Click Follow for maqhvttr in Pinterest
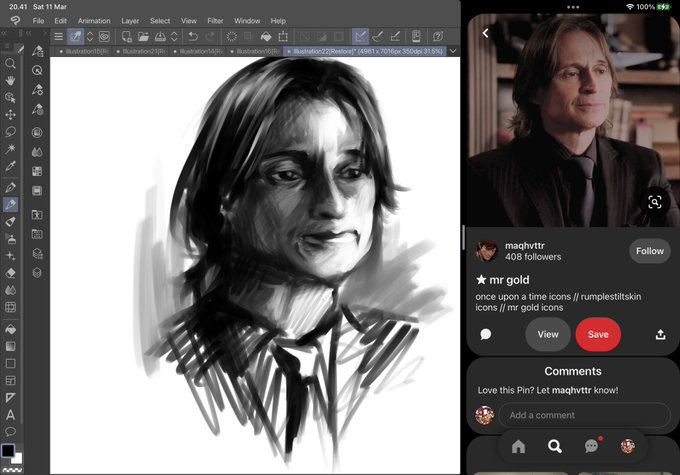 coord(650,251)
